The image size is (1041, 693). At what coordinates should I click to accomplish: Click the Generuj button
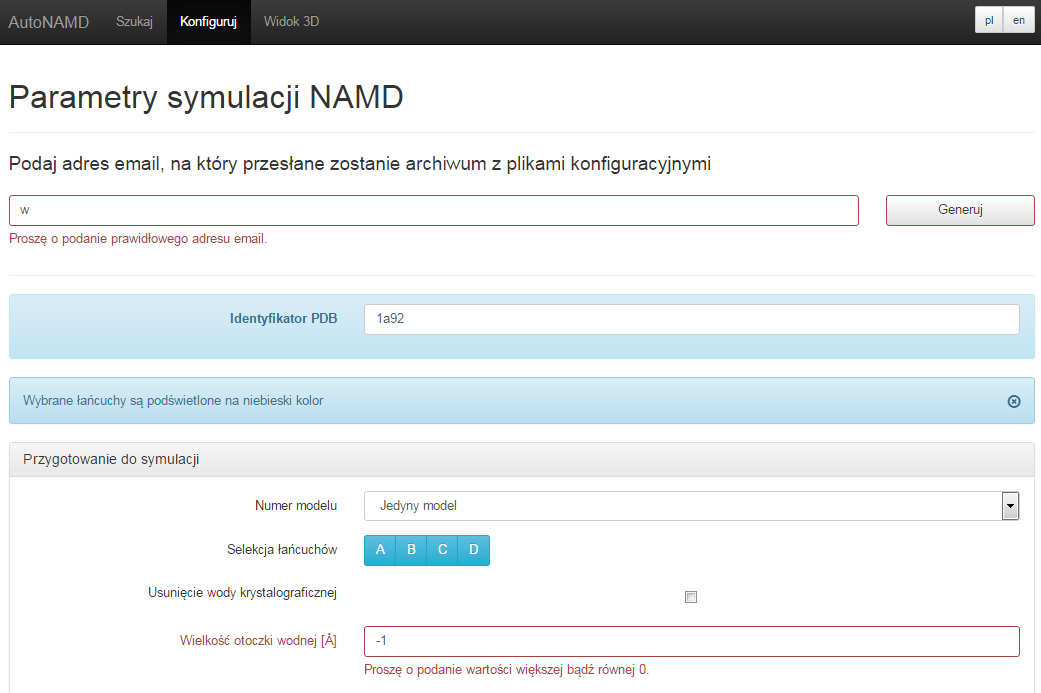(x=960, y=210)
